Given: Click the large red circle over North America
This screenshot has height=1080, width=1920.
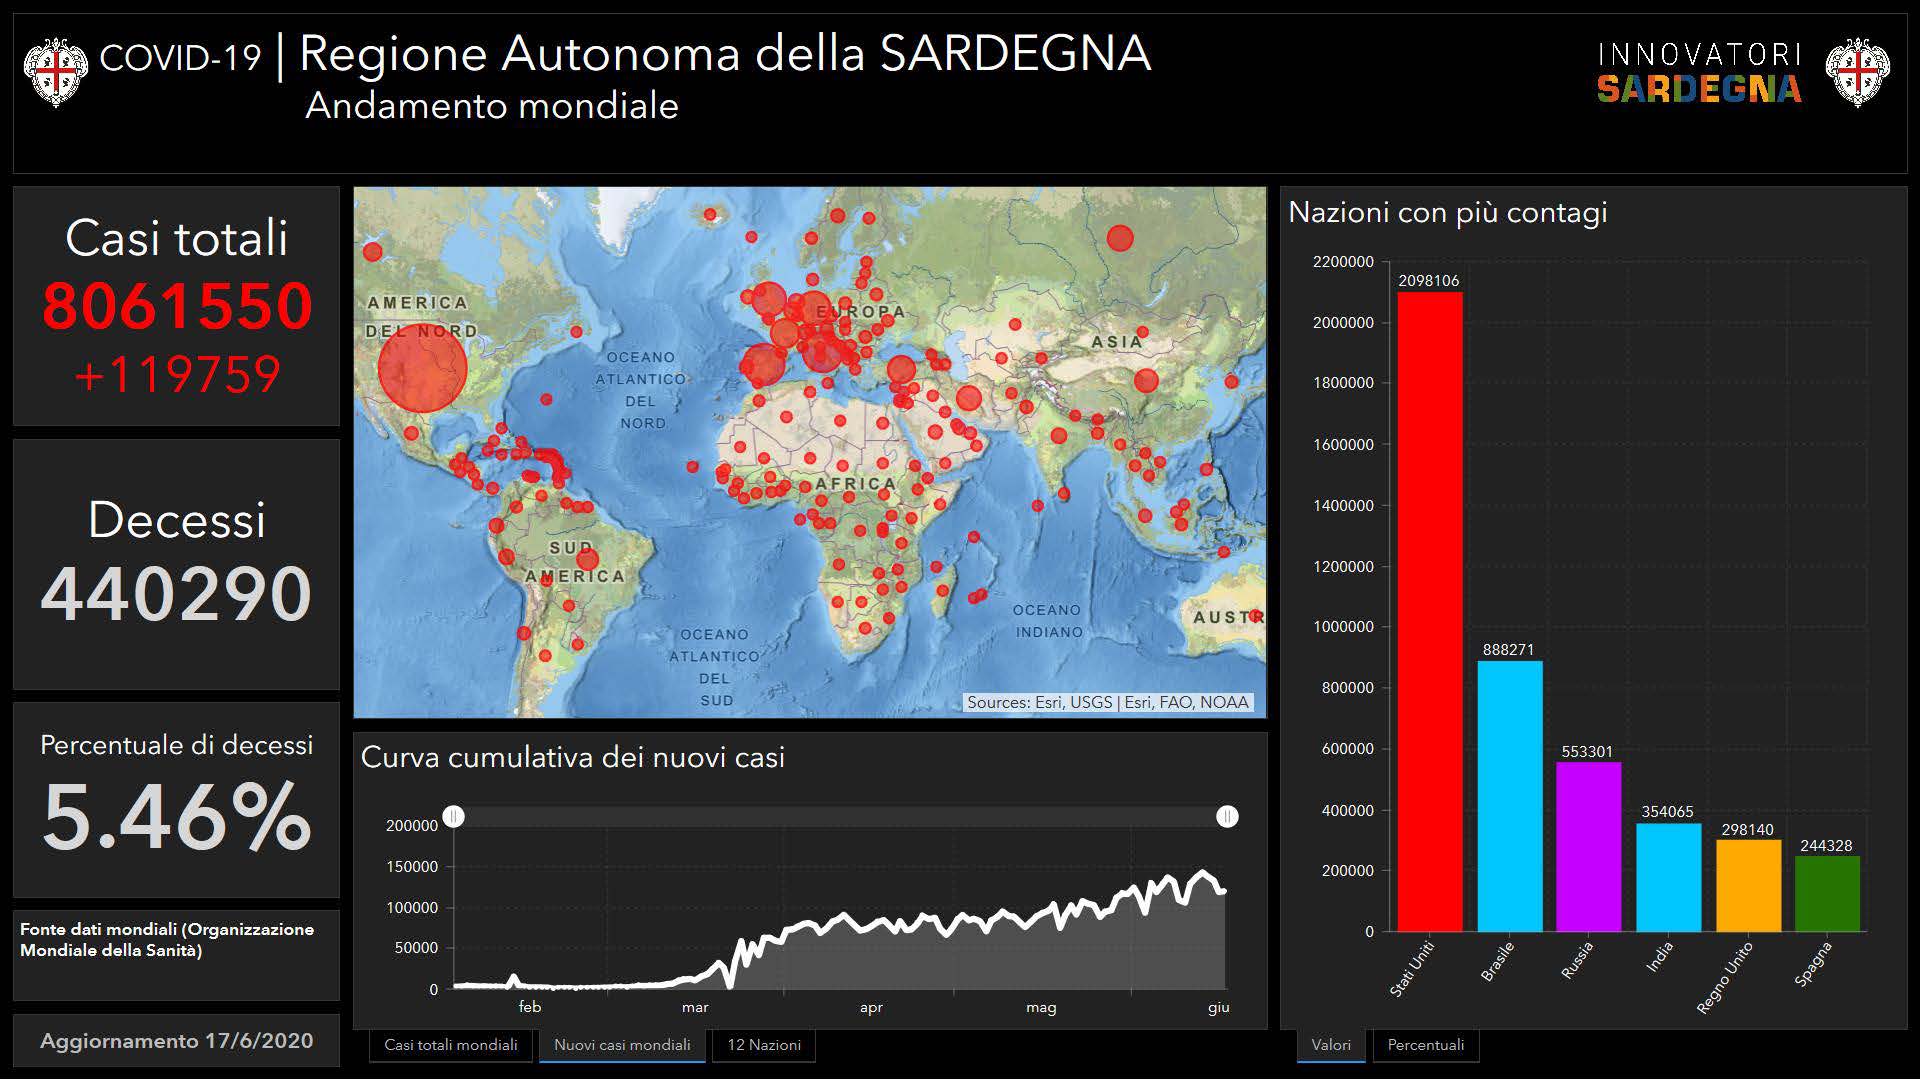Looking at the screenshot, I should [x=422, y=368].
